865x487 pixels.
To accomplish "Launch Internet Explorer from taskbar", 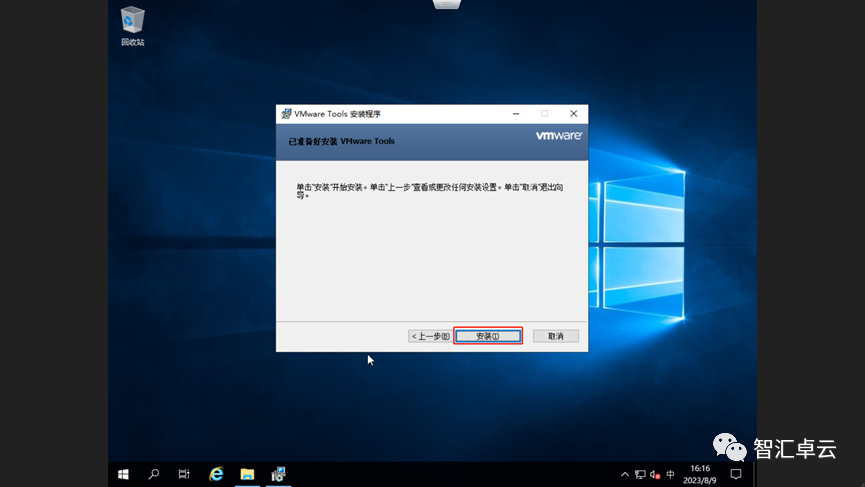I will (216, 474).
